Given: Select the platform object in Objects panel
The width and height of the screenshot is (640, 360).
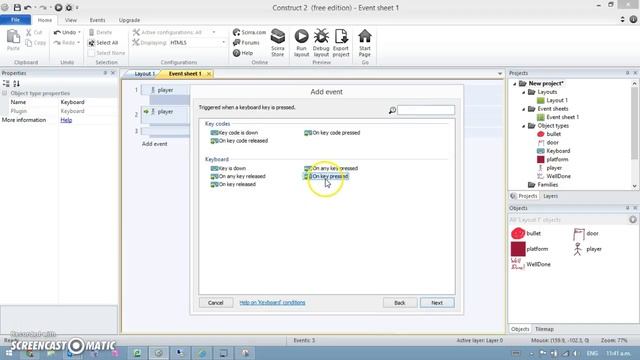Looking at the screenshot, I should point(529,249).
